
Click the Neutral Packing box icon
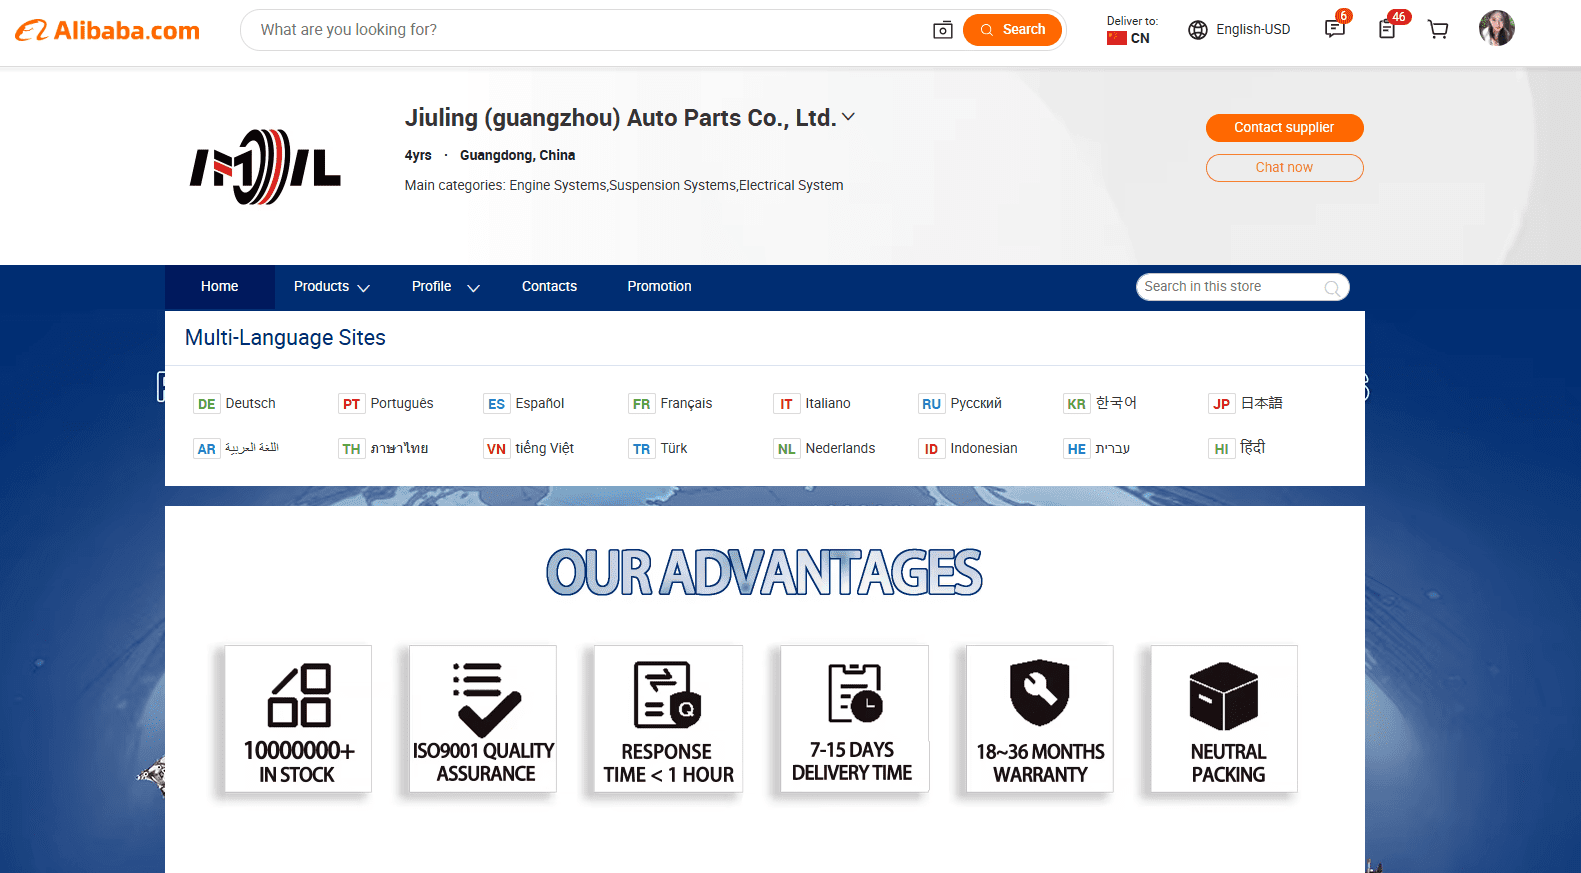tap(1223, 696)
